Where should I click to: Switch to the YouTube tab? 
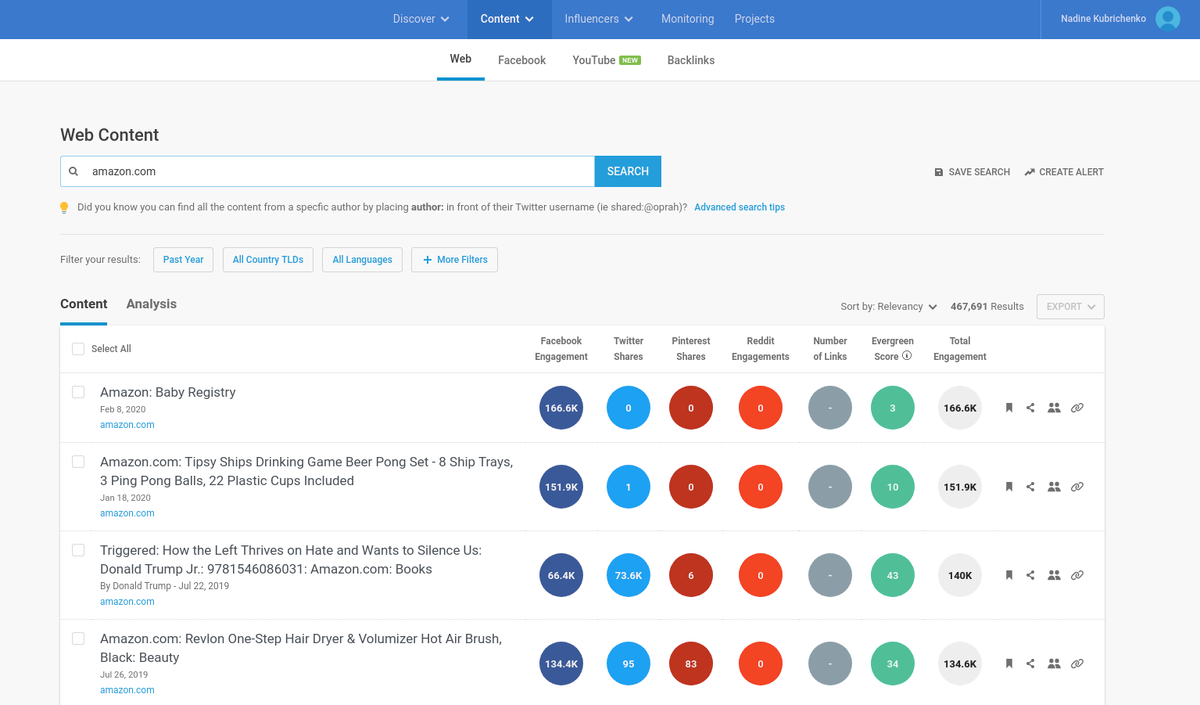[x=606, y=61]
